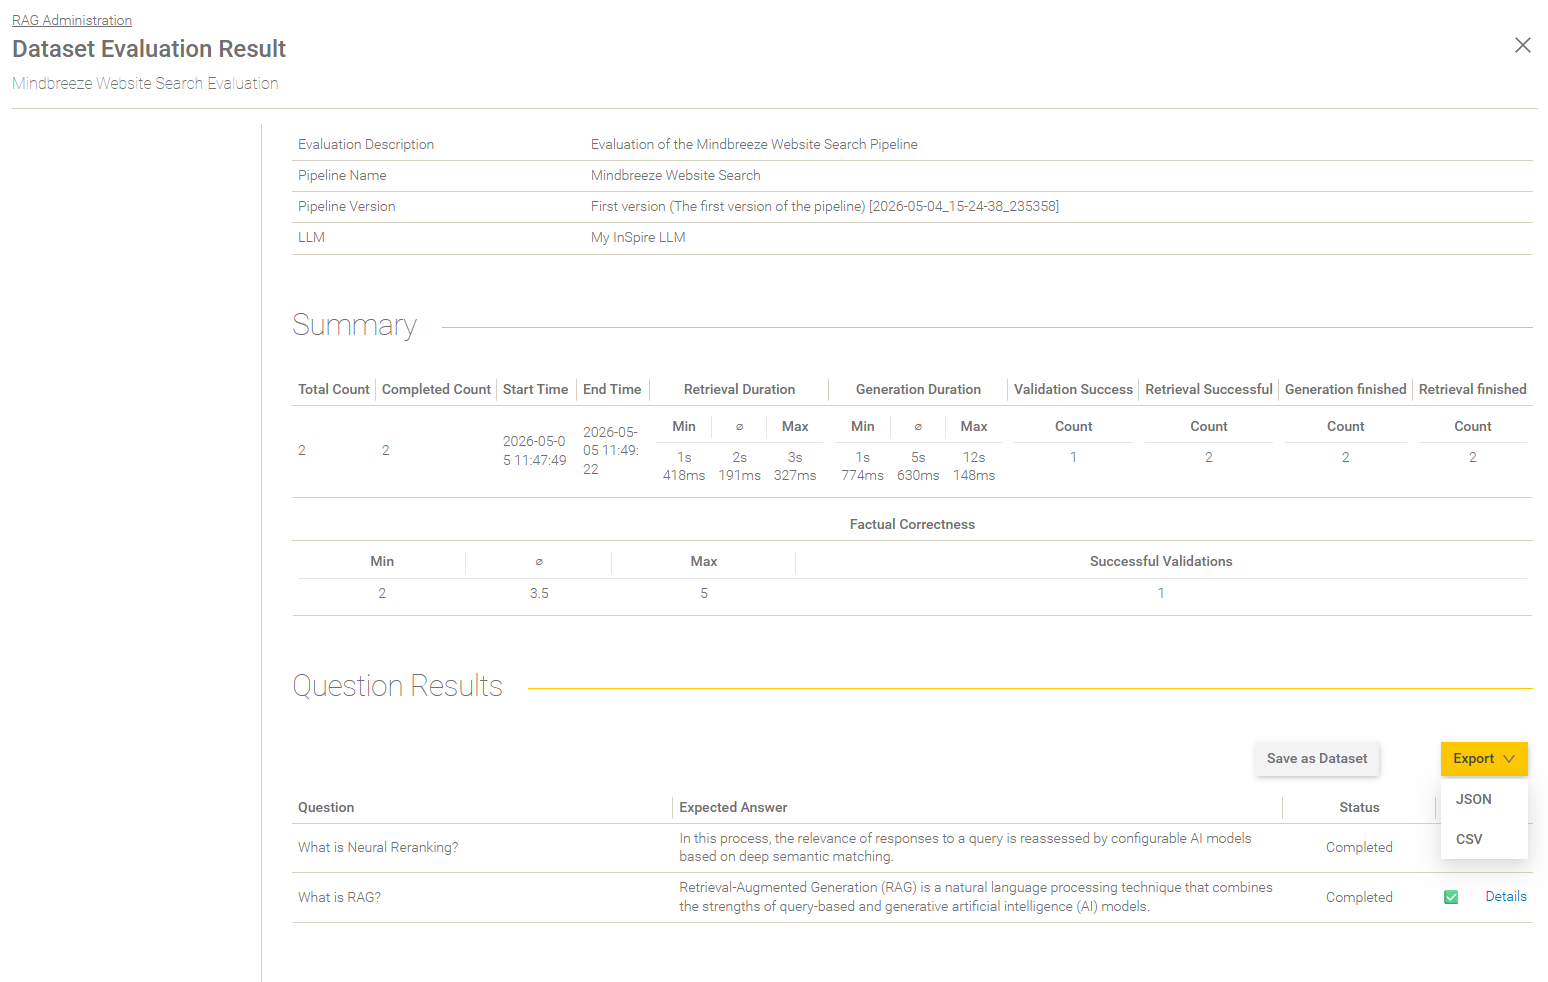1548x982 pixels.
Task: Click Completed status of What is RAG row
Action: pyautogui.click(x=1359, y=897)
